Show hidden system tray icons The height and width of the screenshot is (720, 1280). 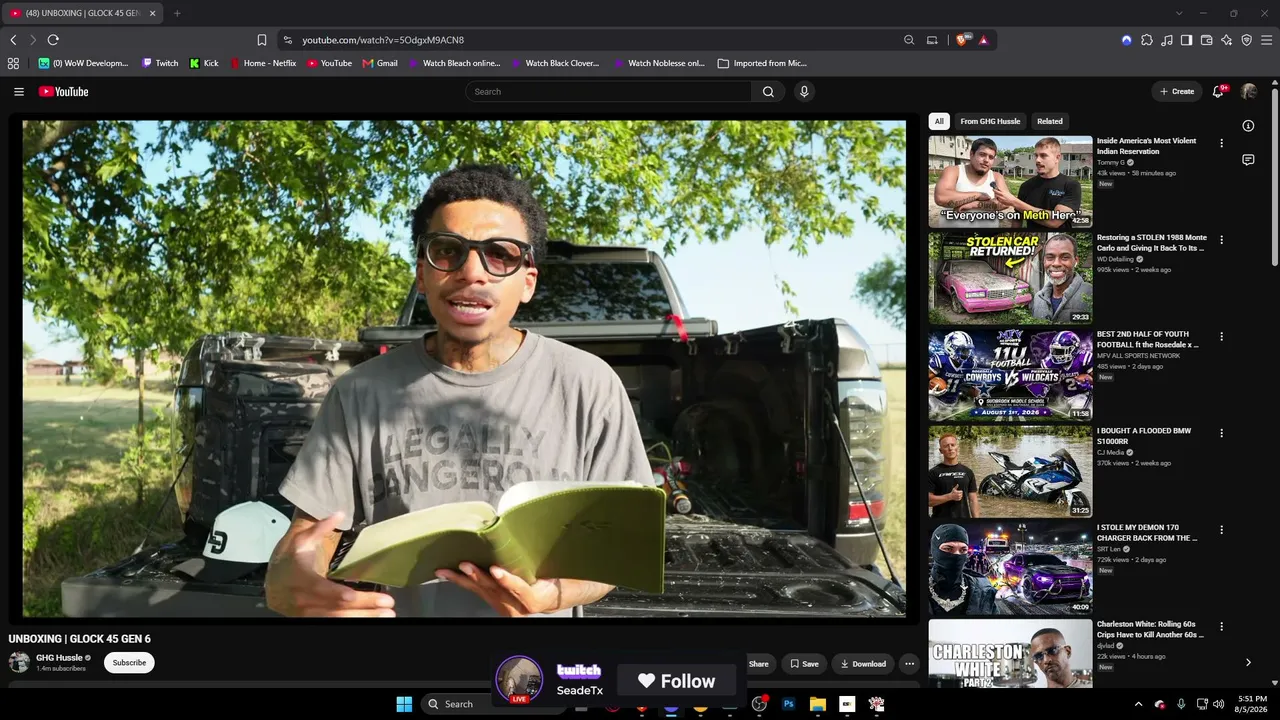(x=1138, y=704)
